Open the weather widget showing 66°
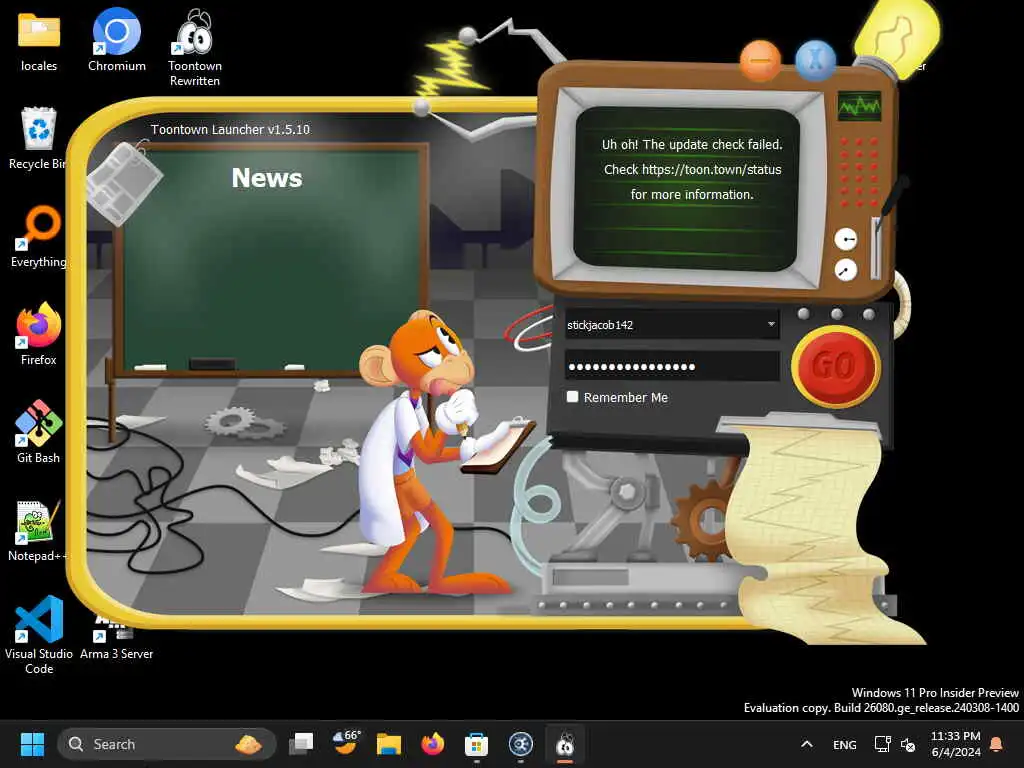 pyautogui.click(x=345, y=743)
